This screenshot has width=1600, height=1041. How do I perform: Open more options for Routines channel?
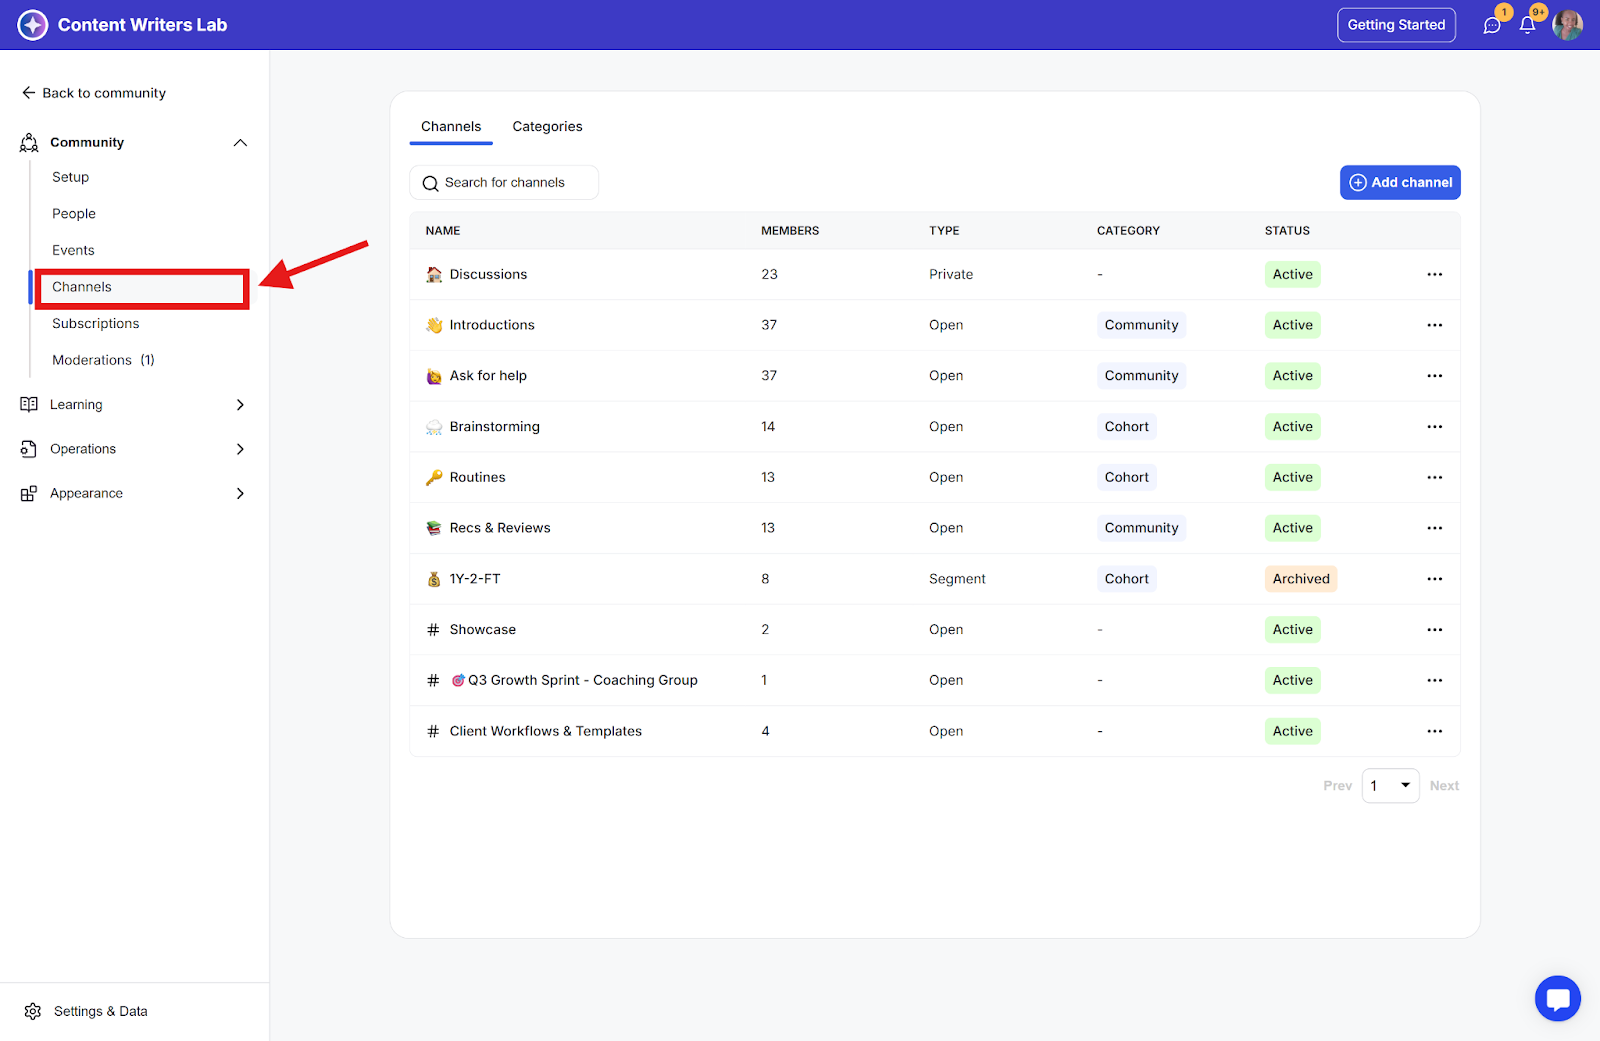pyautogui.click(x=1435, y=477)
